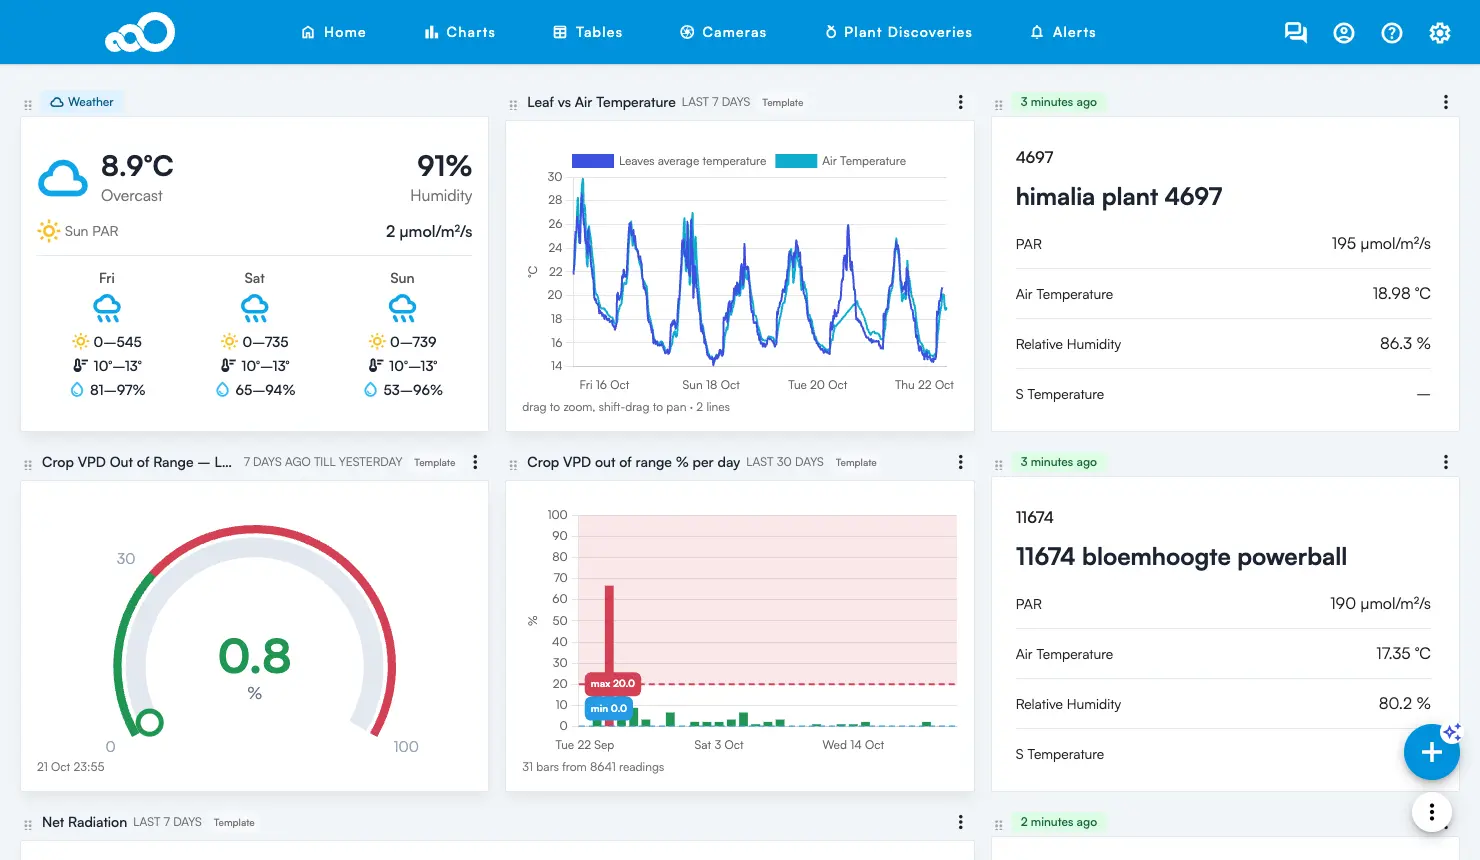Image resolution: width=1480 pixels, height=860 pixels.
Task: Click Friday's rain forecast icon
Action: point(107,308)
